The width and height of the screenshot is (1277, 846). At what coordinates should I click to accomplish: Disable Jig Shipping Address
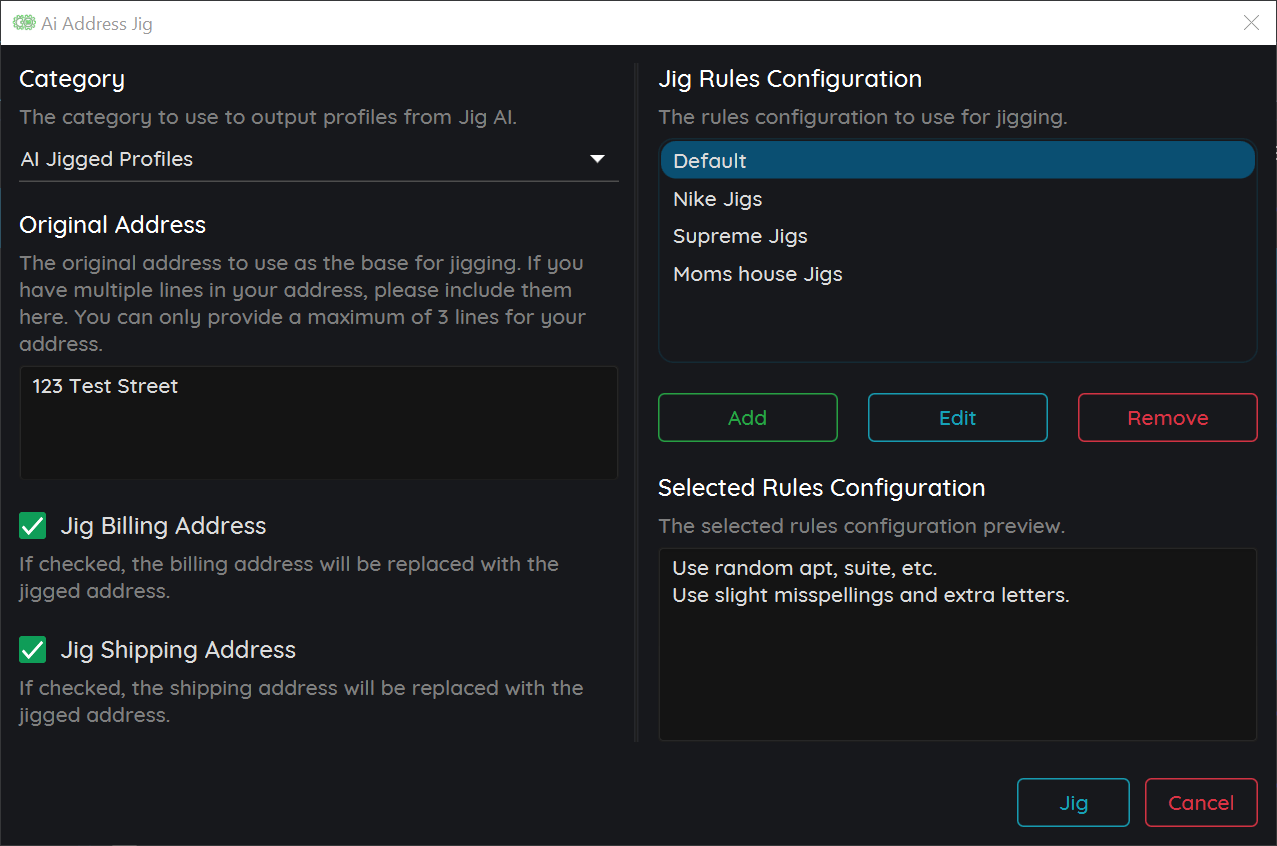pos(32,649)
